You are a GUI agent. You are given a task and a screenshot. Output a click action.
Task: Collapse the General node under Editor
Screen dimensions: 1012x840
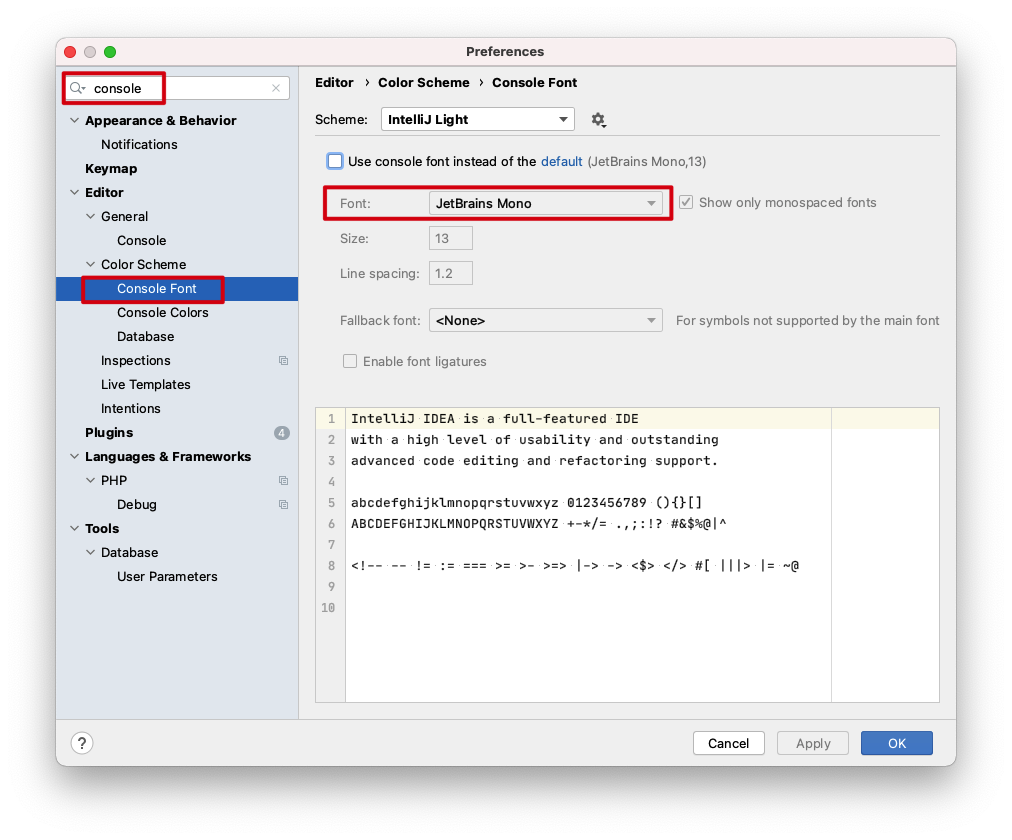[90, 217]
